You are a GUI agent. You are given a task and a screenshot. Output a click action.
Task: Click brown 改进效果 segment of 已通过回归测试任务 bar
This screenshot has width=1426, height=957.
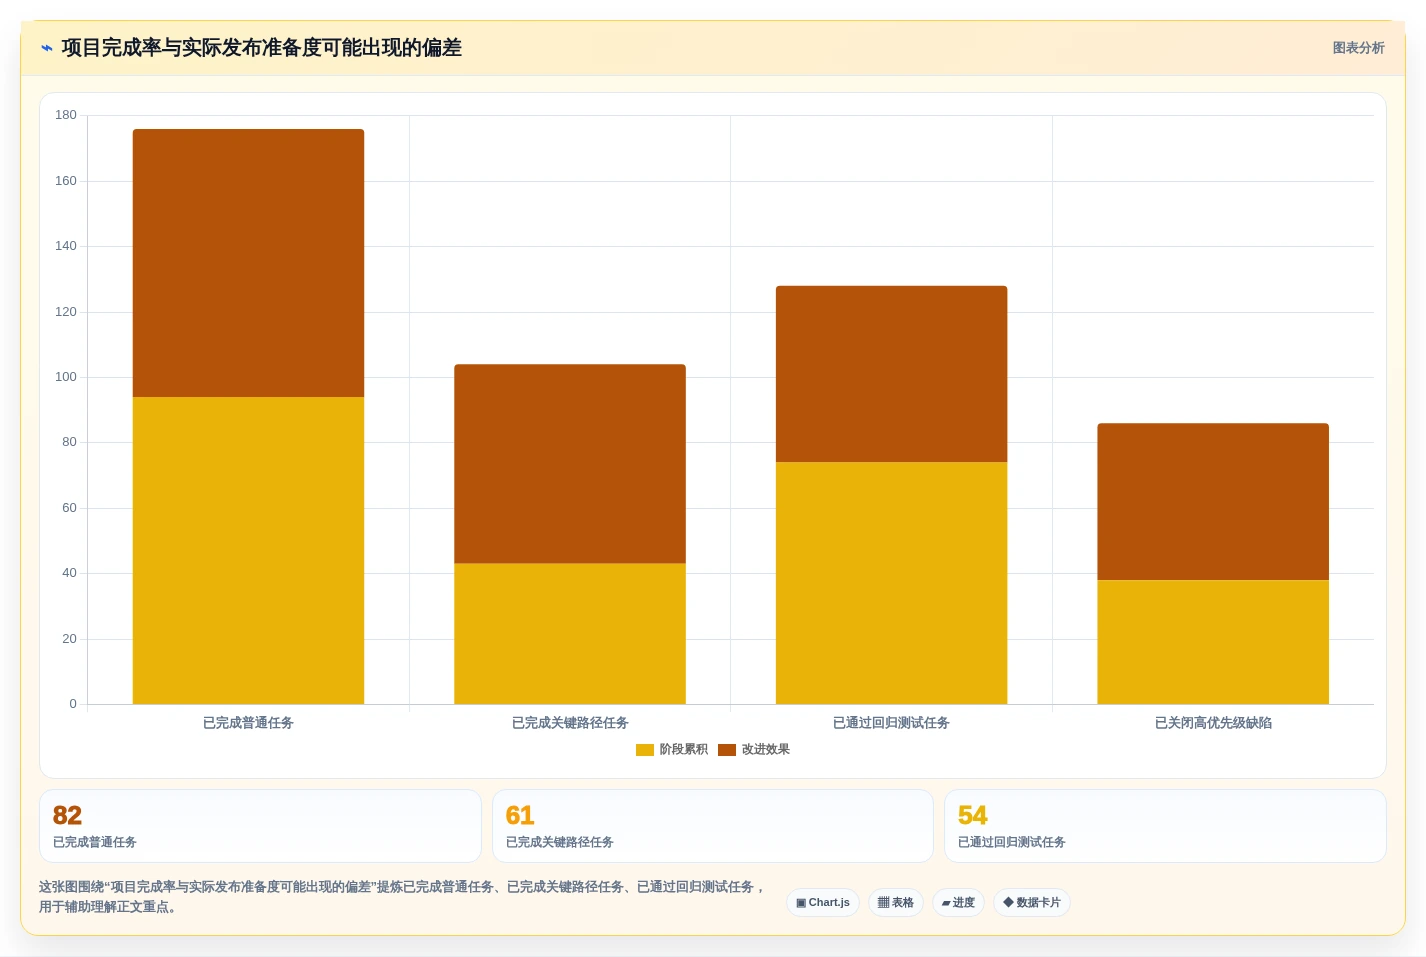pos(892,374)
